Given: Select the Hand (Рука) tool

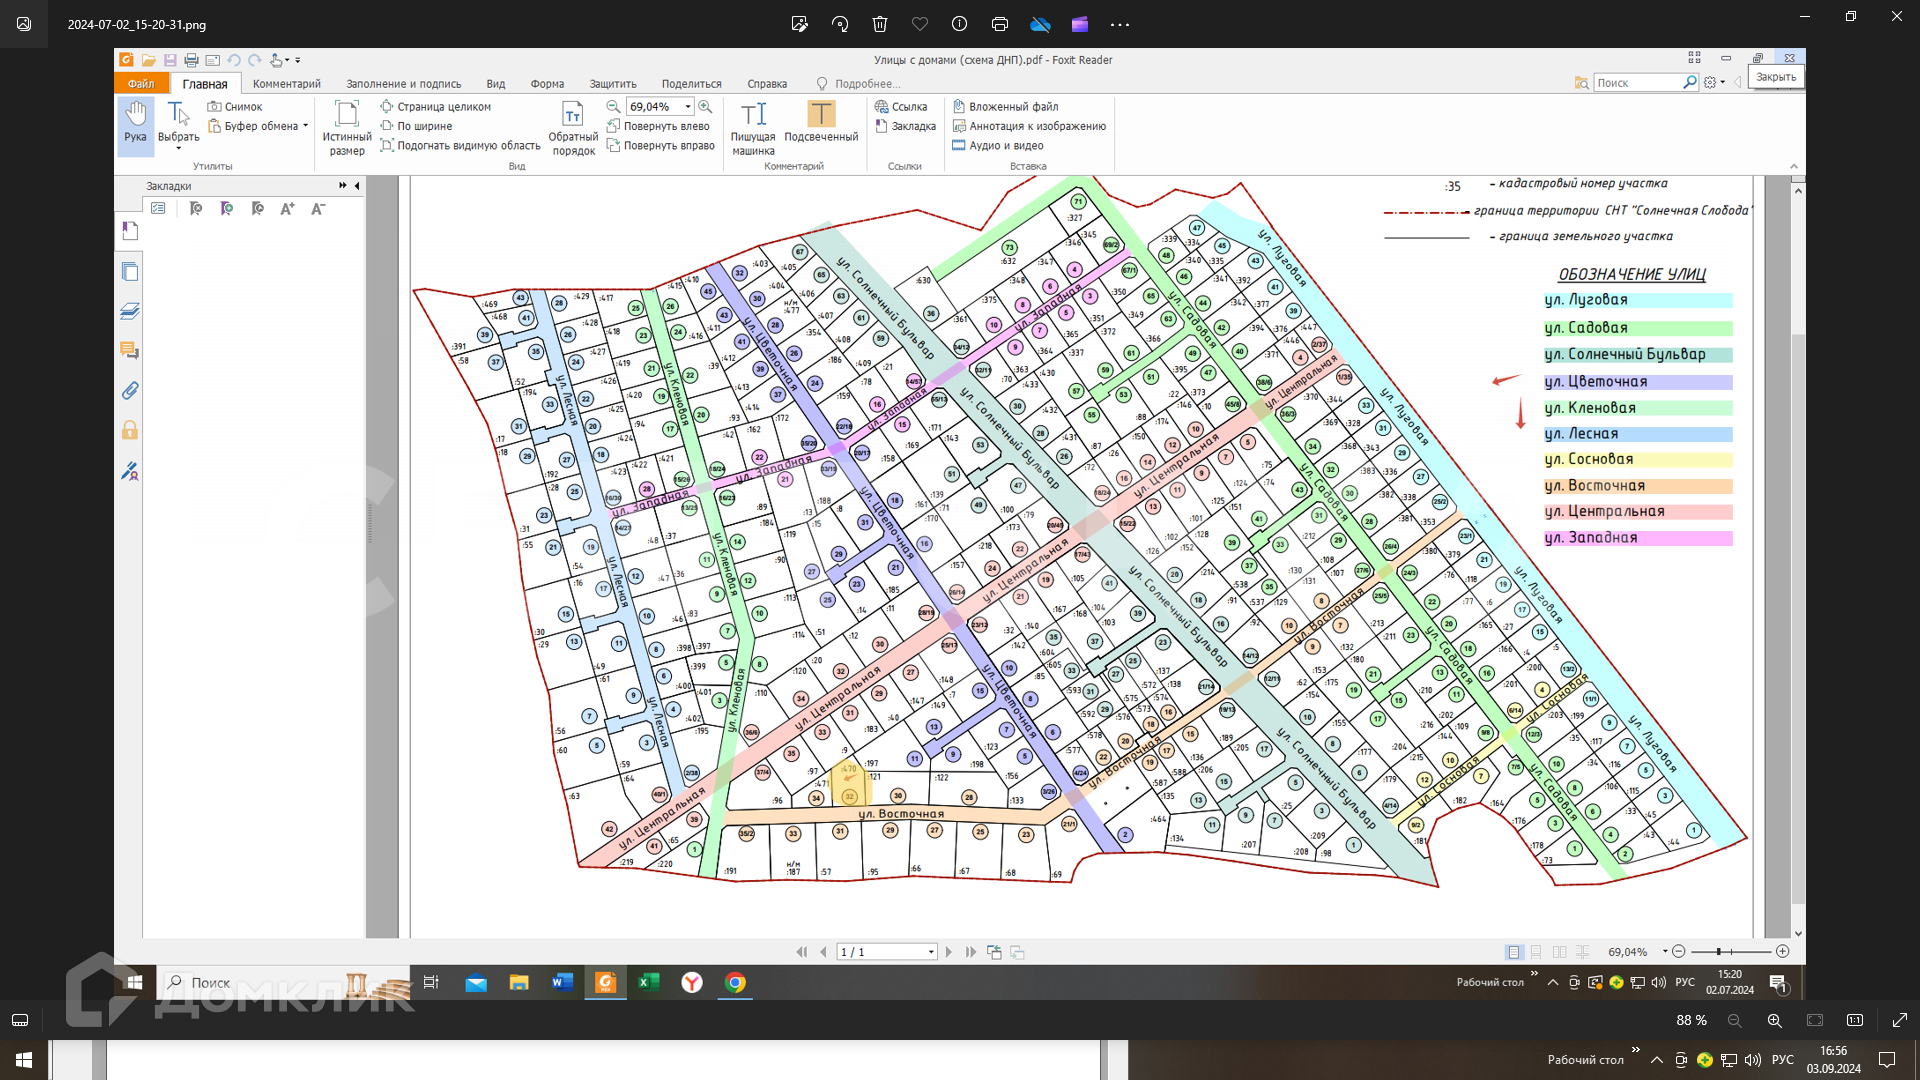Looking at the screenshot, I should [x=135, y=123].
